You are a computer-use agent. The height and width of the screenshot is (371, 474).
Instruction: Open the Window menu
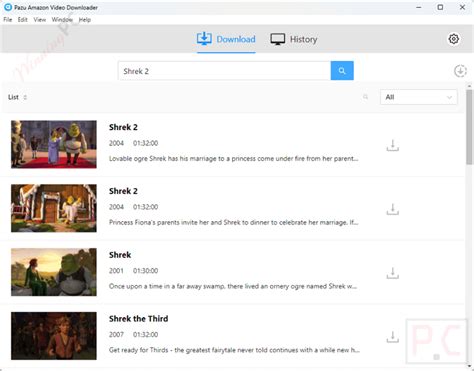[62, 20]
